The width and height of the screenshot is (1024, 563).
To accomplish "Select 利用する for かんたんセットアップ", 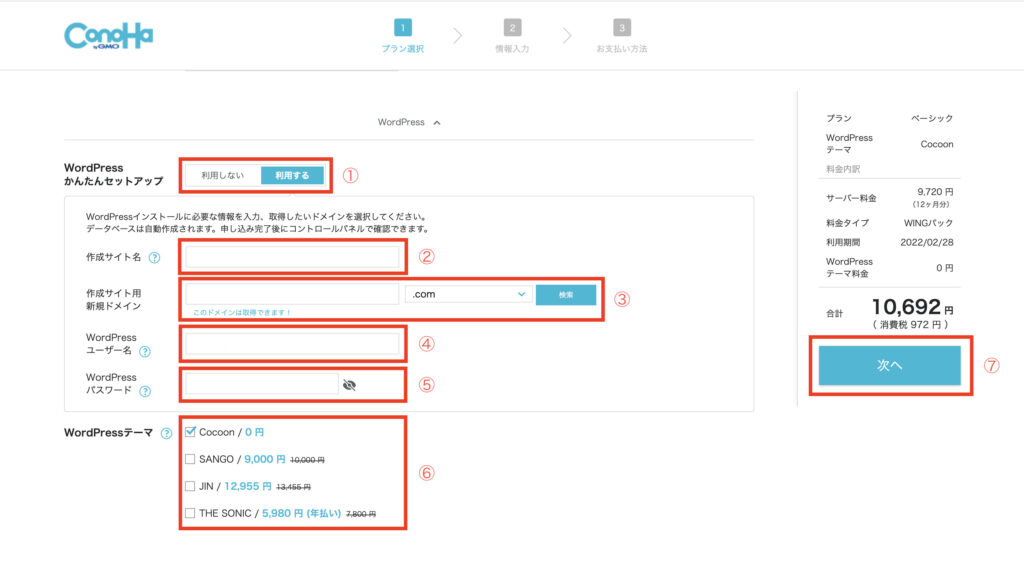I will [x=292, y=175].
